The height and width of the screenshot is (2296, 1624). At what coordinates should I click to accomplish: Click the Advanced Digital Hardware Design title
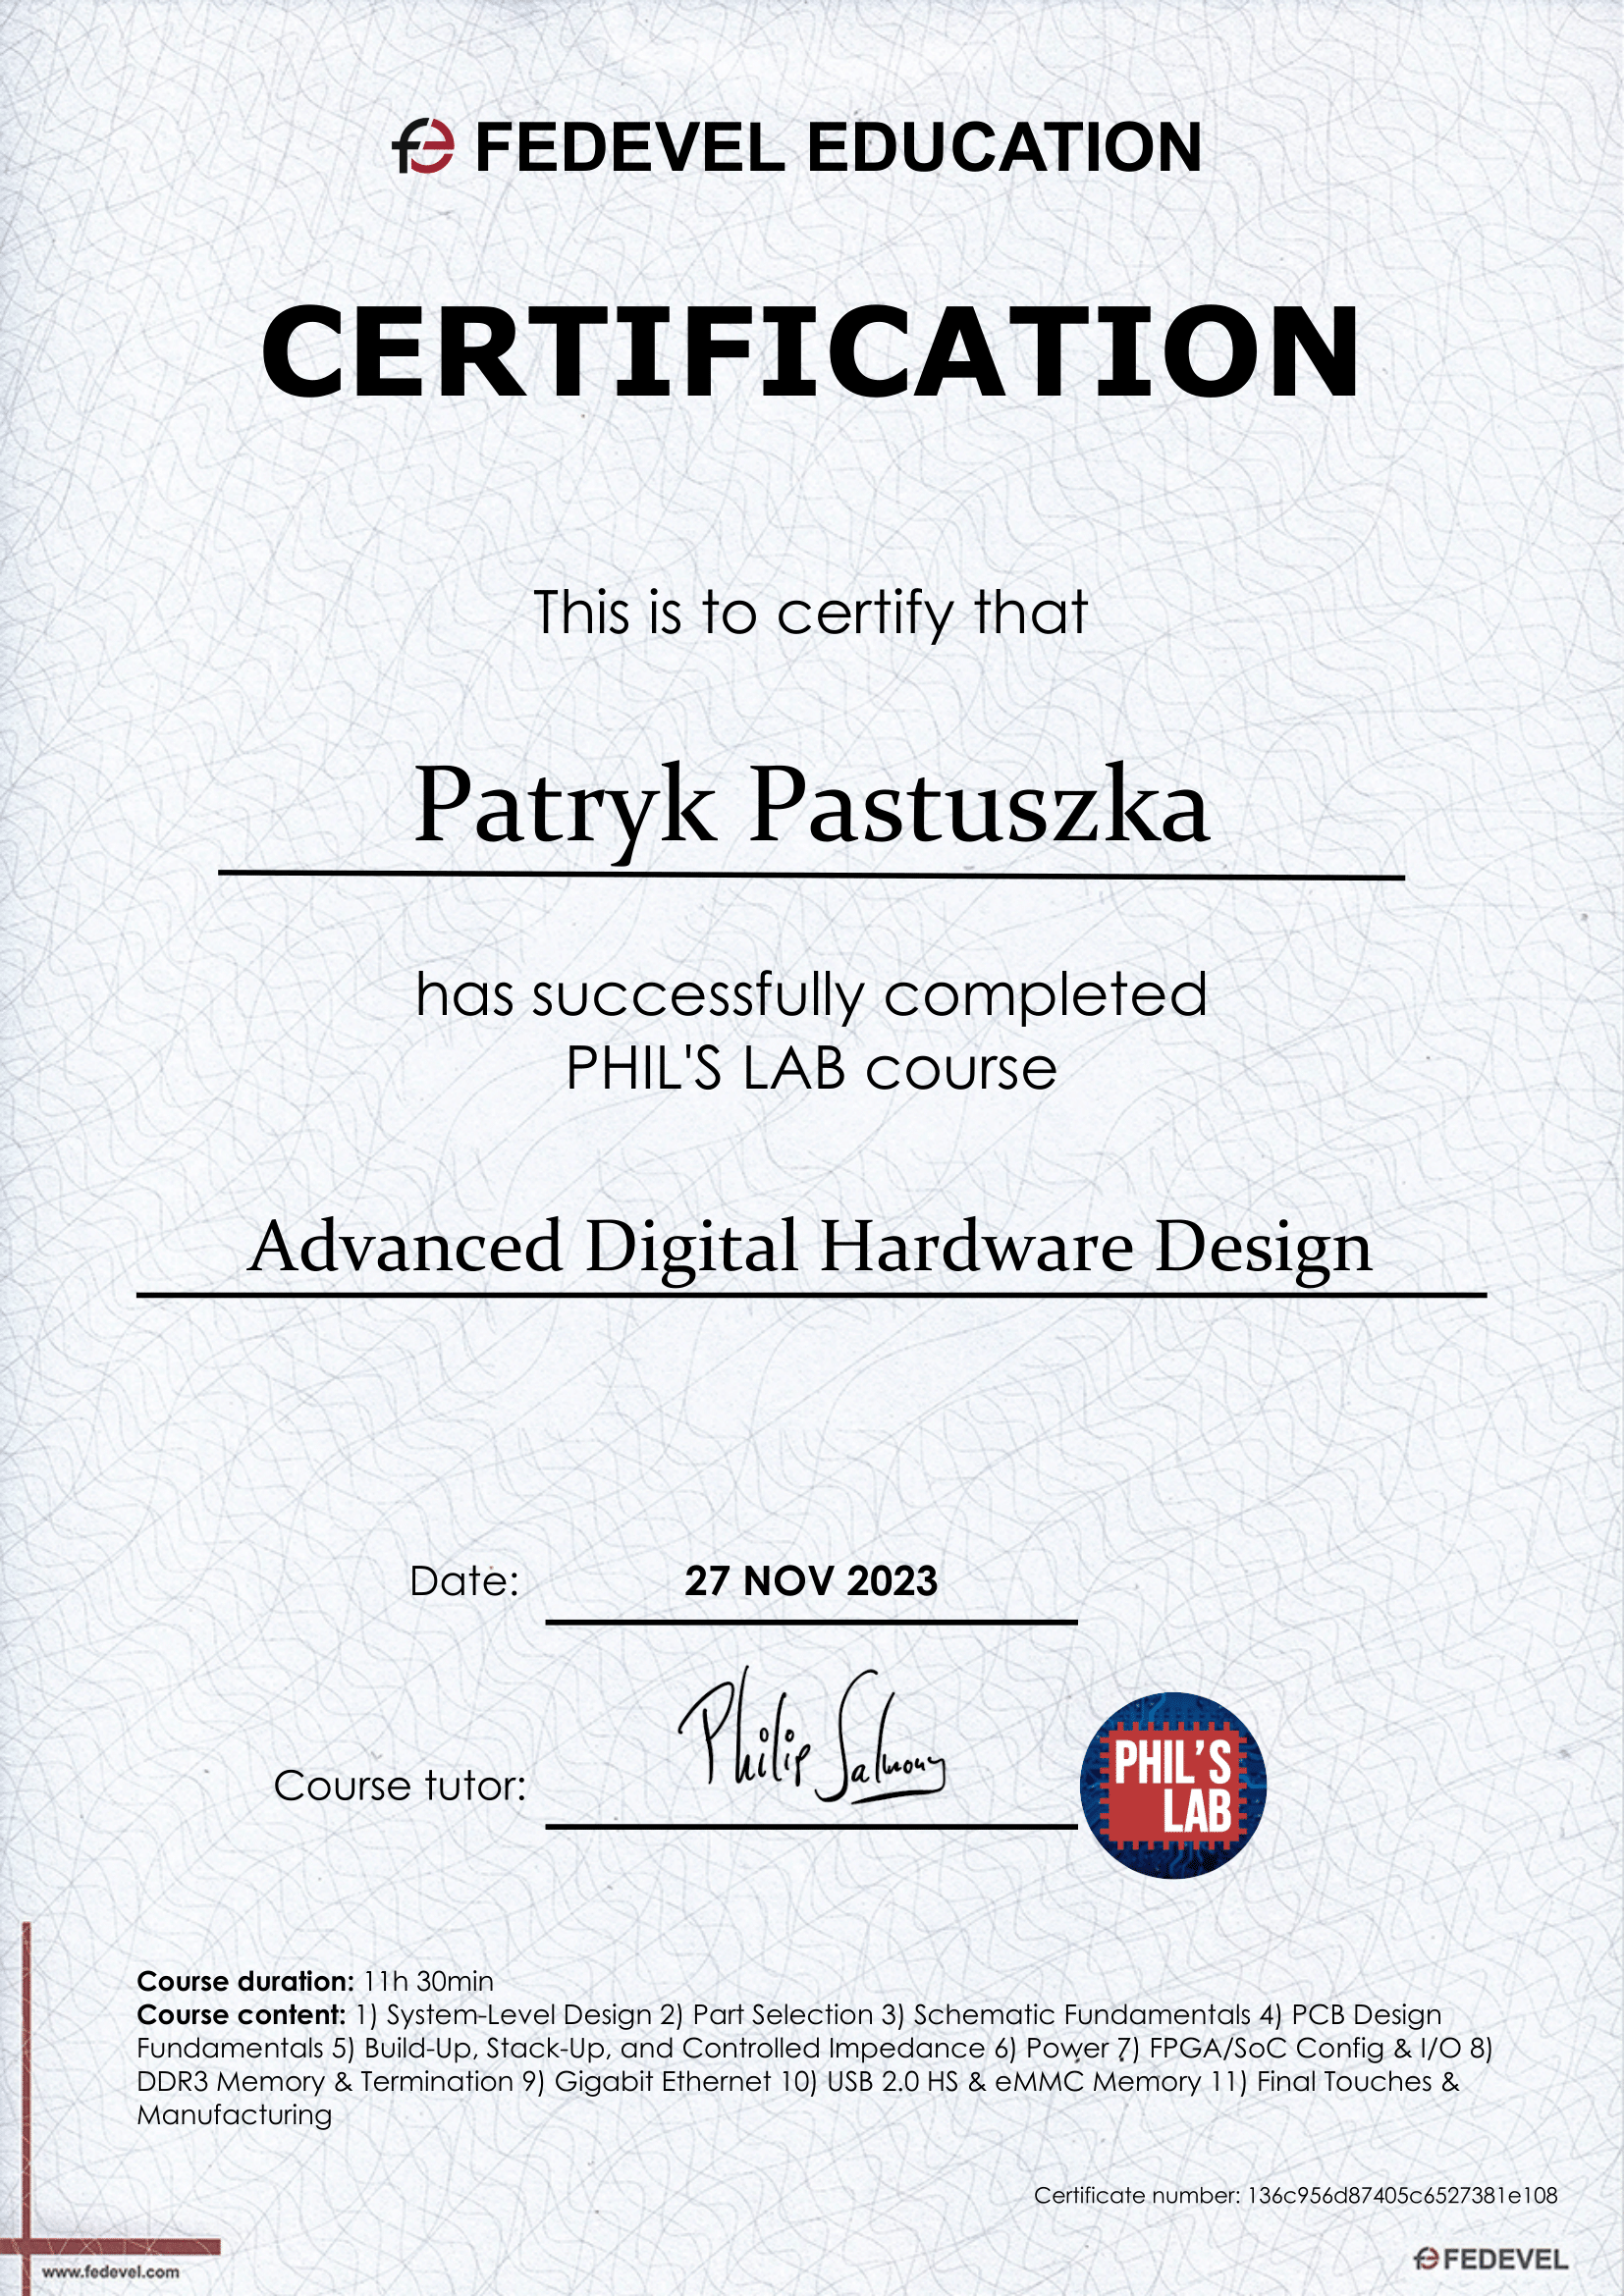pos(810,1247)
